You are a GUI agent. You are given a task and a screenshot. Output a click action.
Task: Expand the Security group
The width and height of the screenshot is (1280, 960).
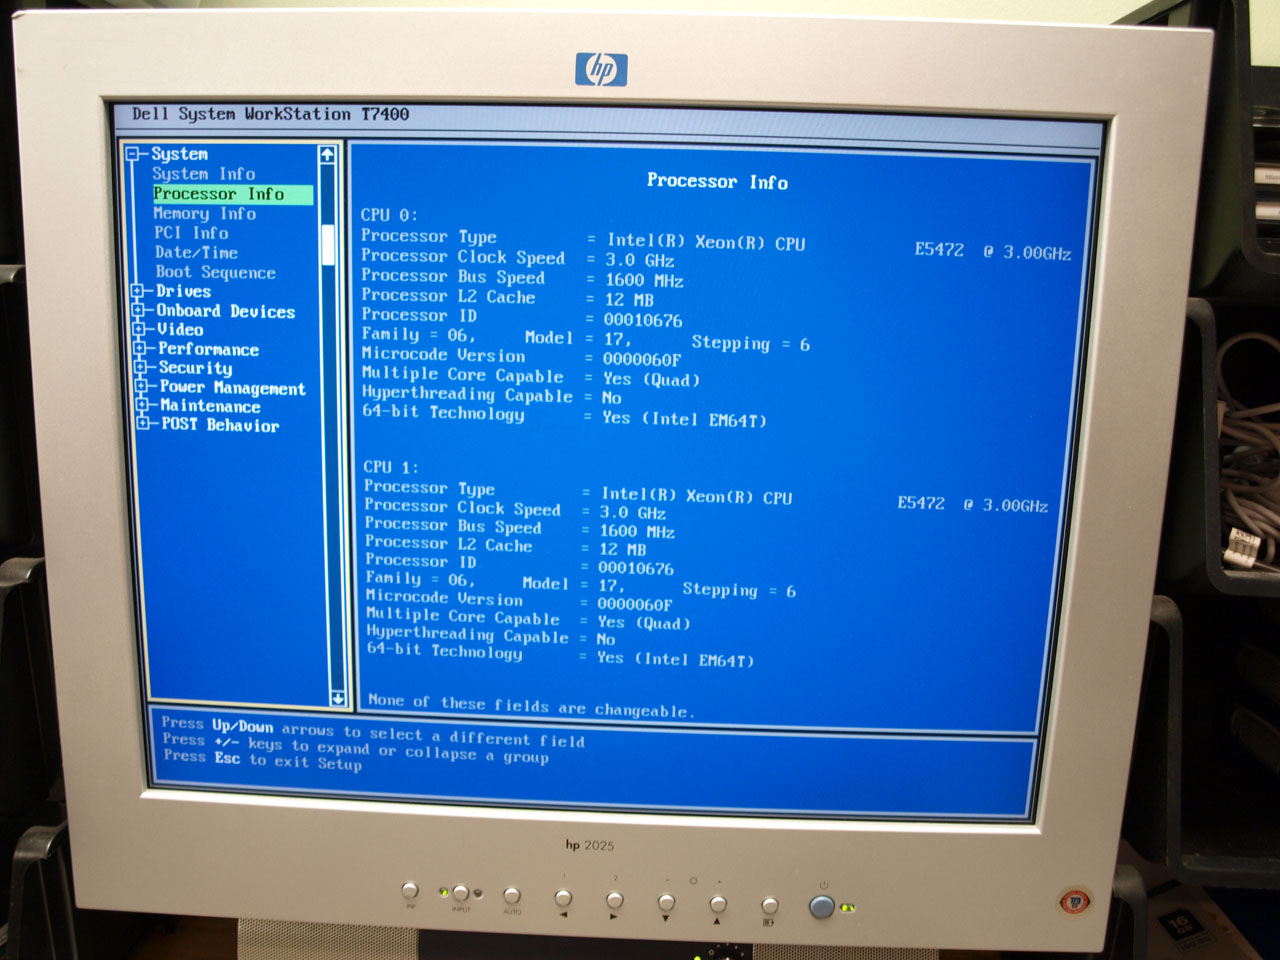point(141,367)
